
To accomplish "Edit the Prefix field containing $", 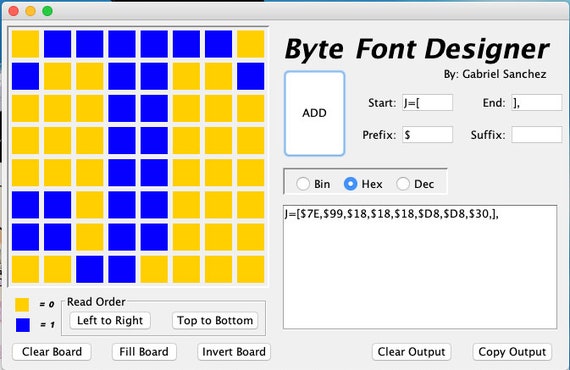I will (x=428, y=135).
